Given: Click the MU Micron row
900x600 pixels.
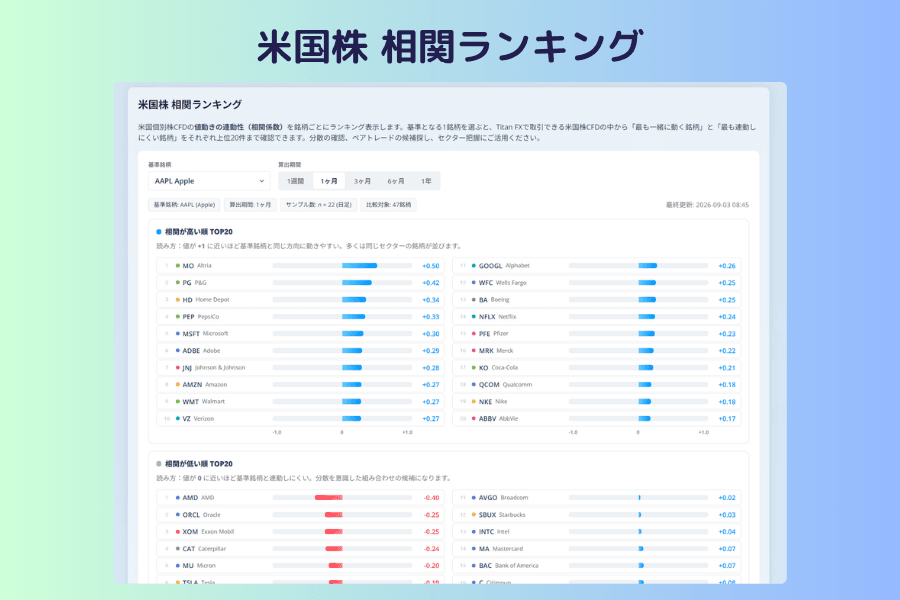Looking at the screenshot, I should (300, 566).
